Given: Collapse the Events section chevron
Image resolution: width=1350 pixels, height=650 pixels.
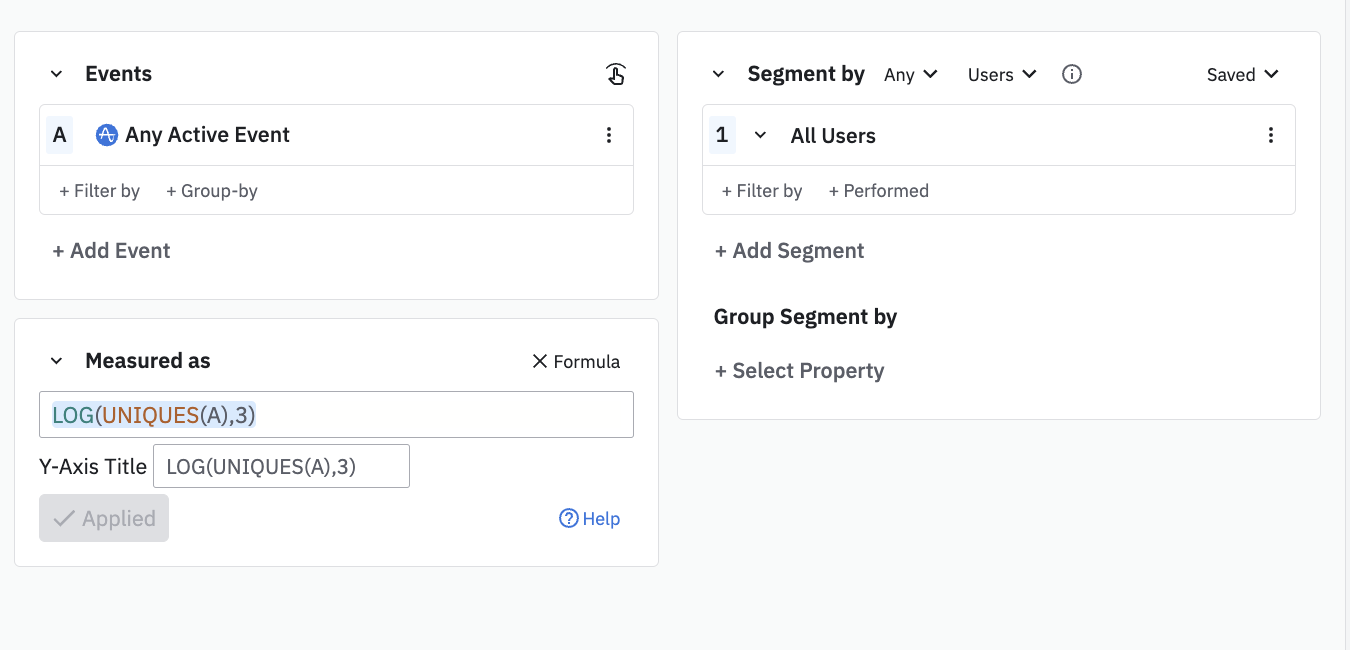Looking at the screenshot, I should pyautogui.click(x=57, y=74).
